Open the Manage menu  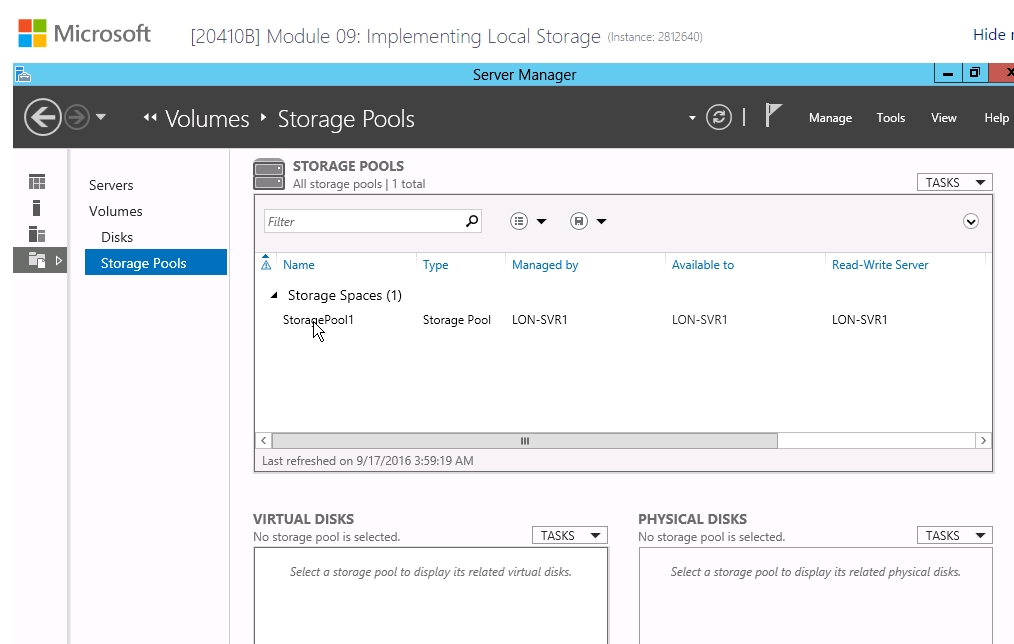point(830,118)
